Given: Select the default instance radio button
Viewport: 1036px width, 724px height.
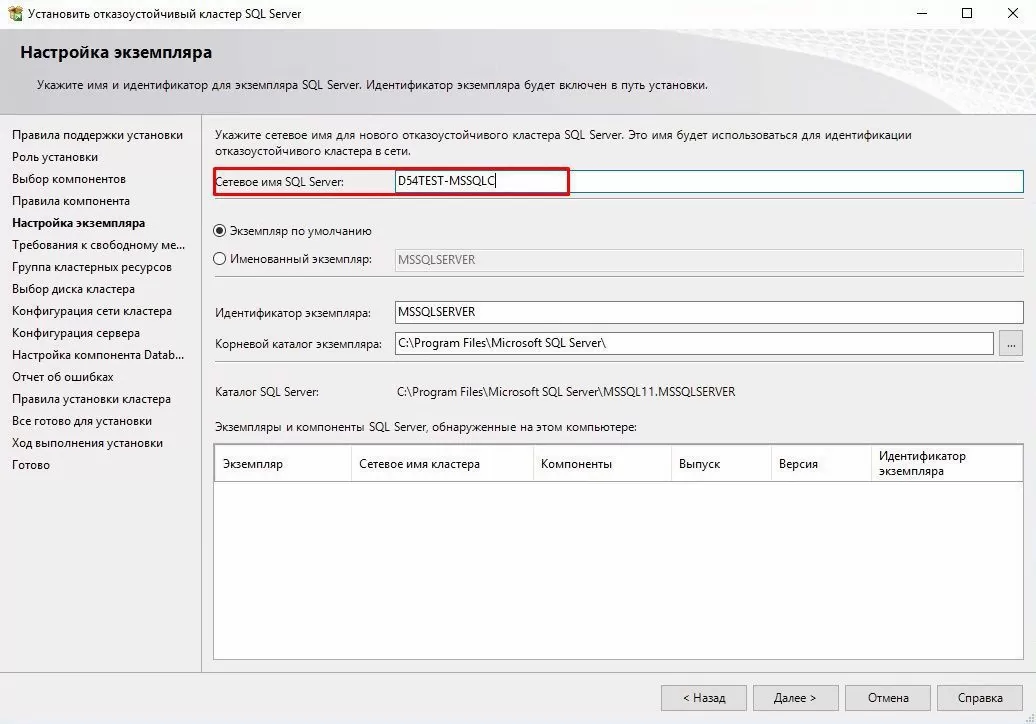Looking at the screenshot, I should [220, 231].
